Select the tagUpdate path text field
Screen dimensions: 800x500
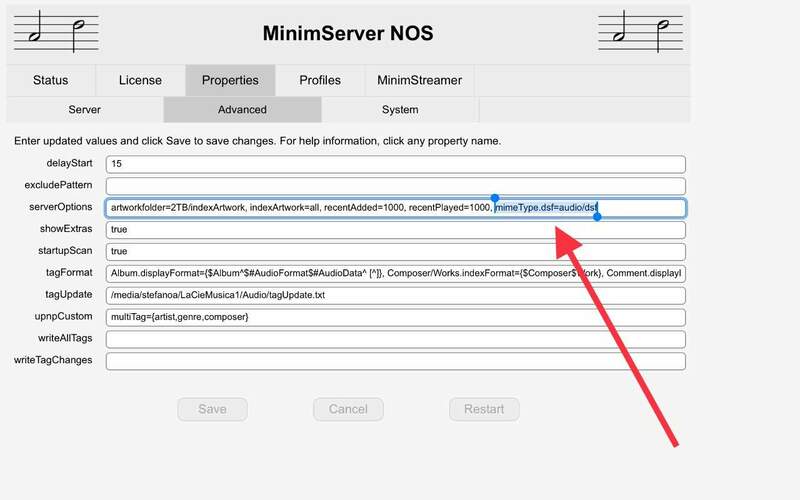point(395,295)
